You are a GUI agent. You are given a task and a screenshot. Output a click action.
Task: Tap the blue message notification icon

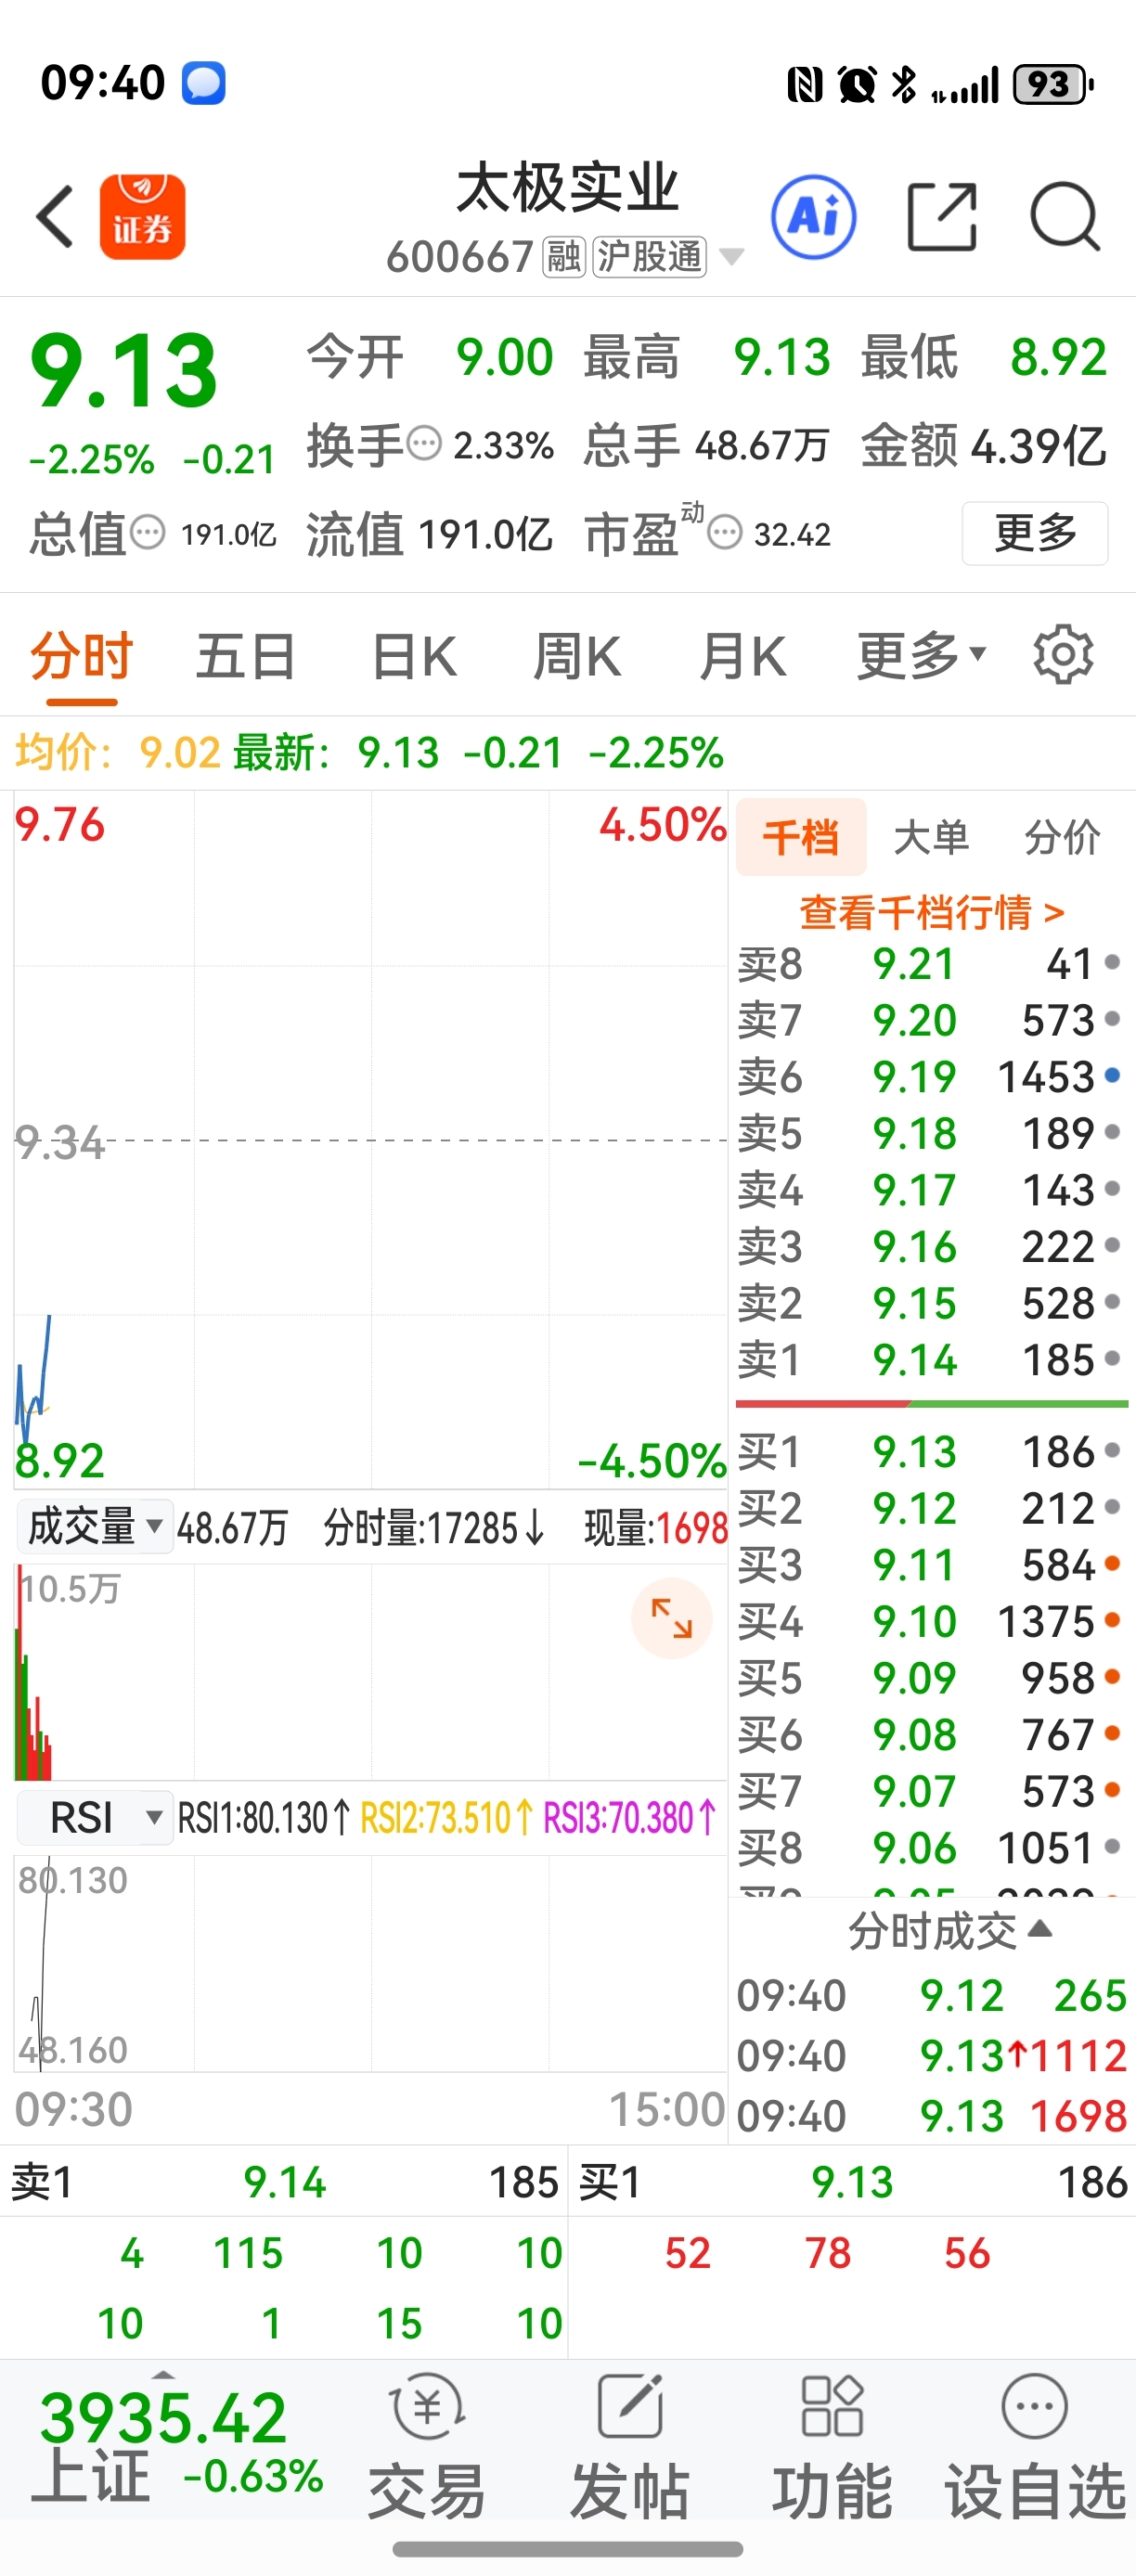(203, 83)
